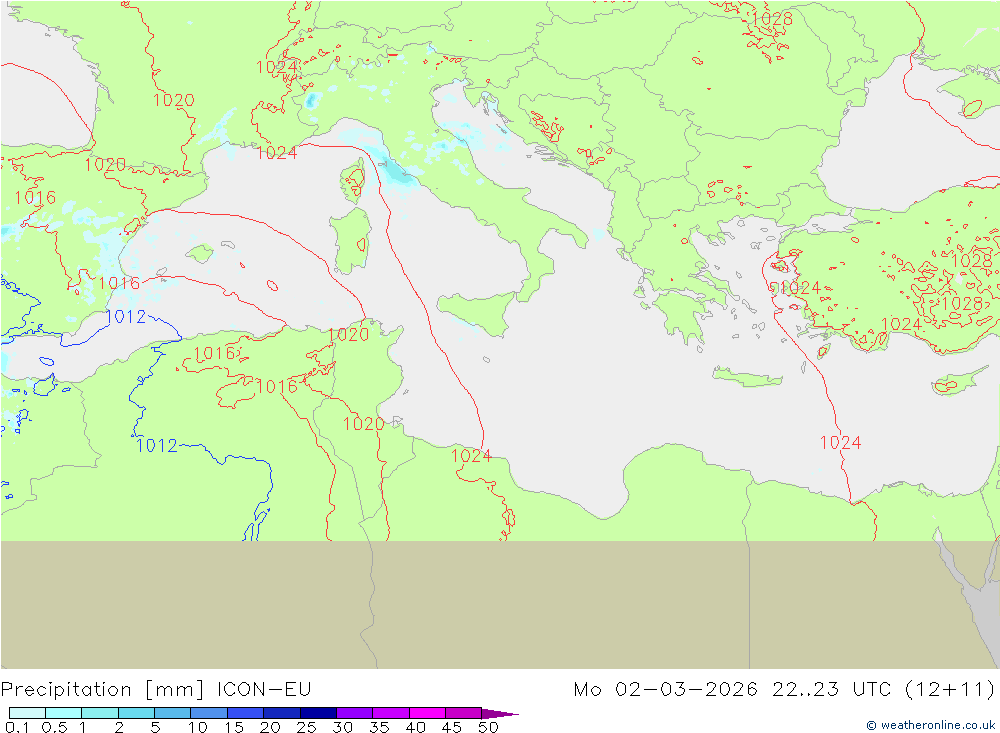This screenshot has width=1000, height=733.
Task: Select the blue 5 to 10 mm swatch
Action: click(173, 713)
